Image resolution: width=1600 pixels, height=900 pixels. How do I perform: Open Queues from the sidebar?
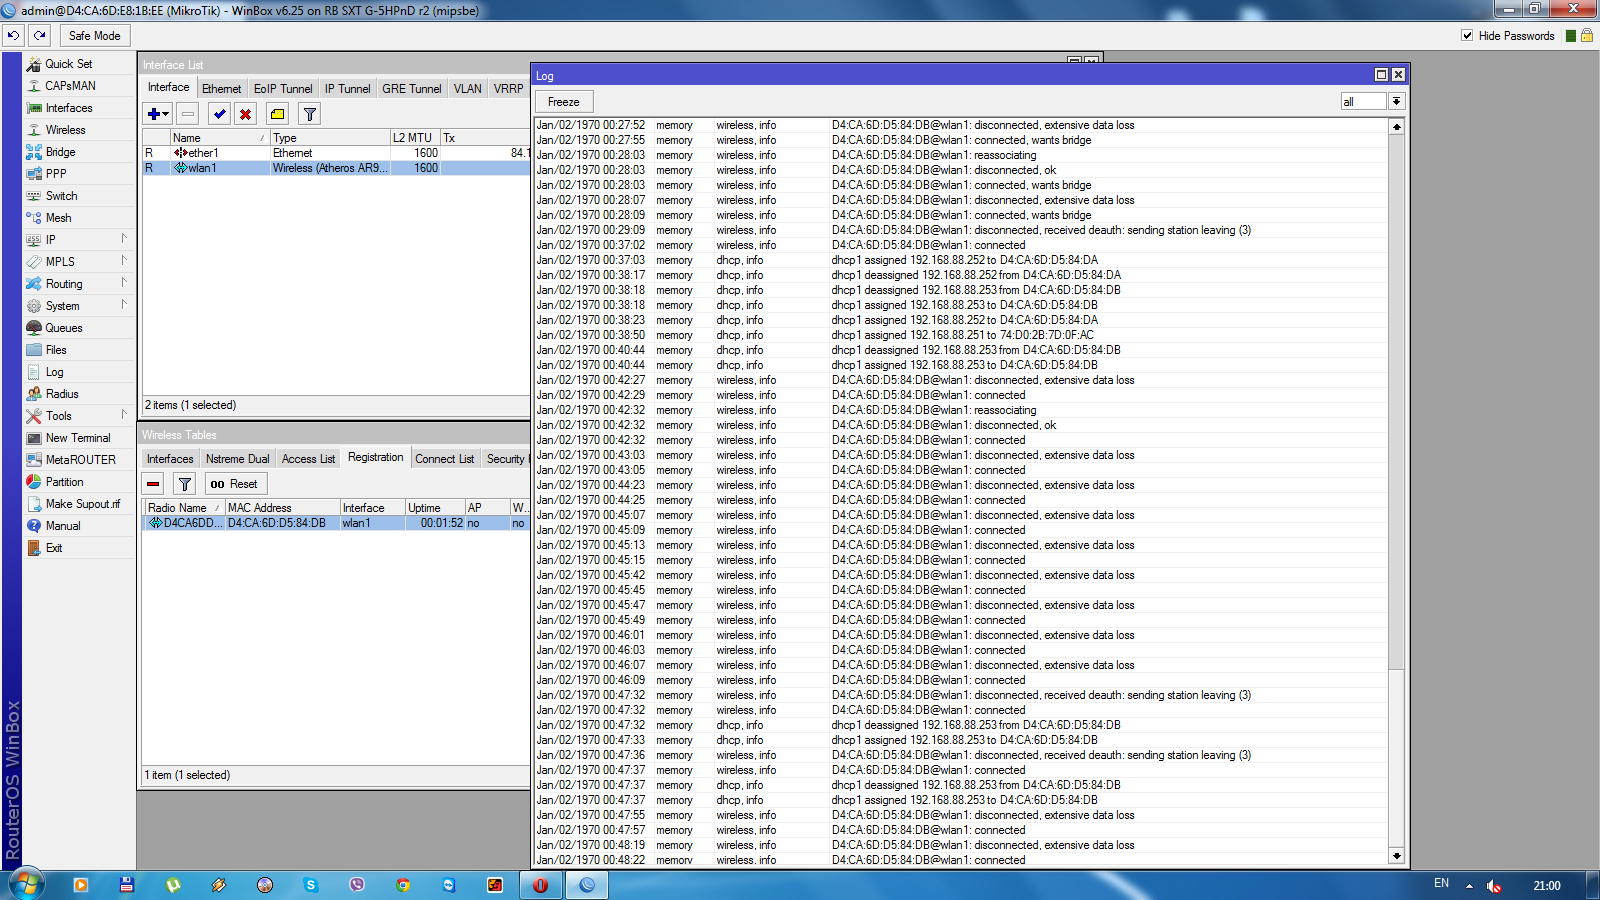(x=64, y=328)
